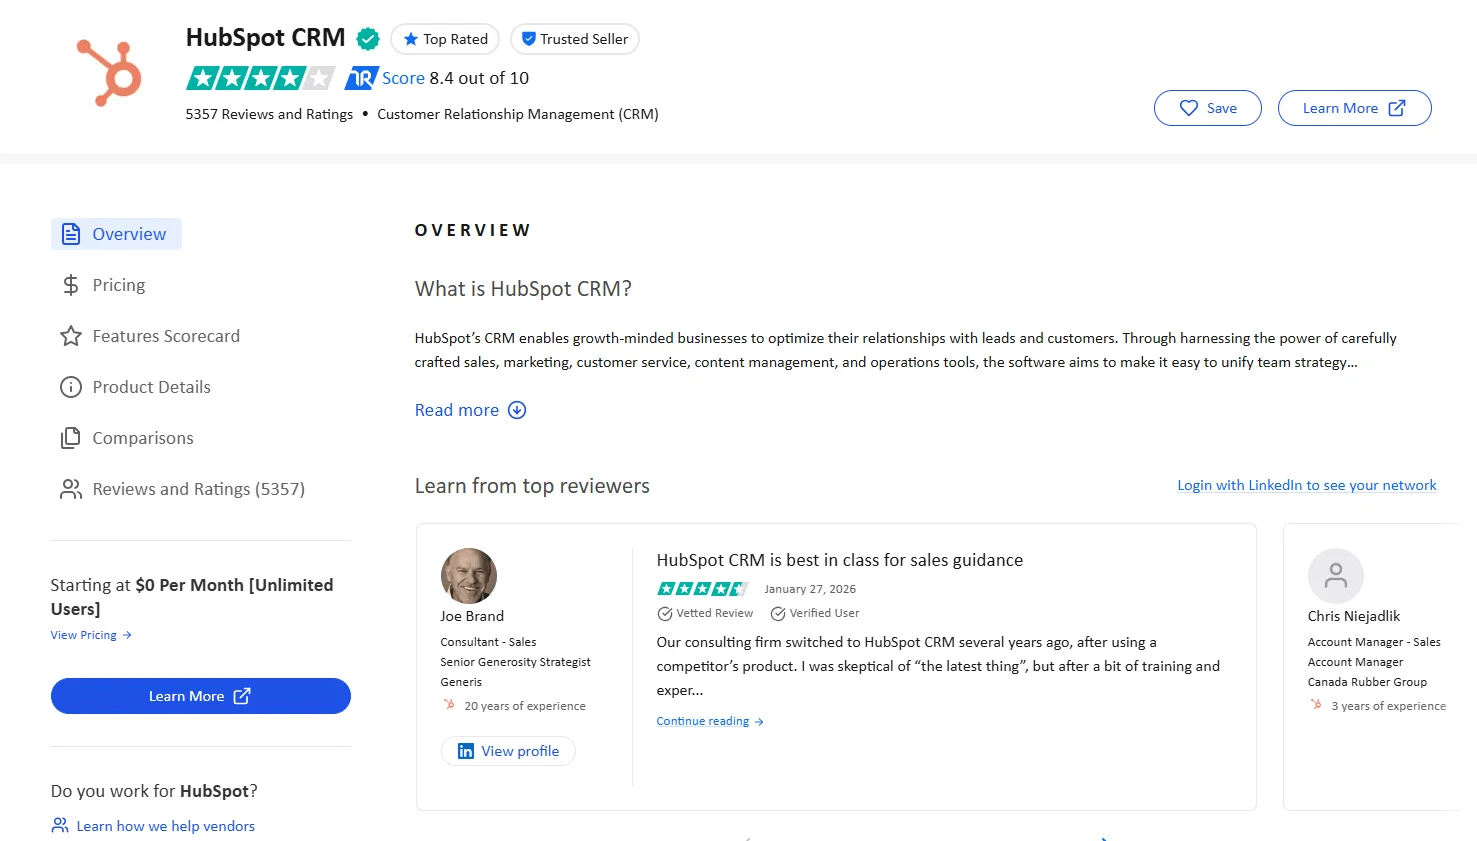Click Login with LinkedIn to see your network
This screenshot has width=1477, height=841.
(x=1306, y=485)
